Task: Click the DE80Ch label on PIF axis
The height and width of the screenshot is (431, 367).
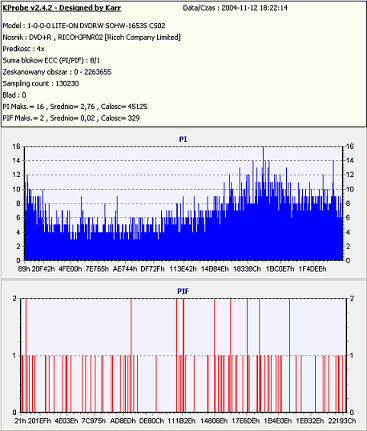Action: click(x=152, y=421)
